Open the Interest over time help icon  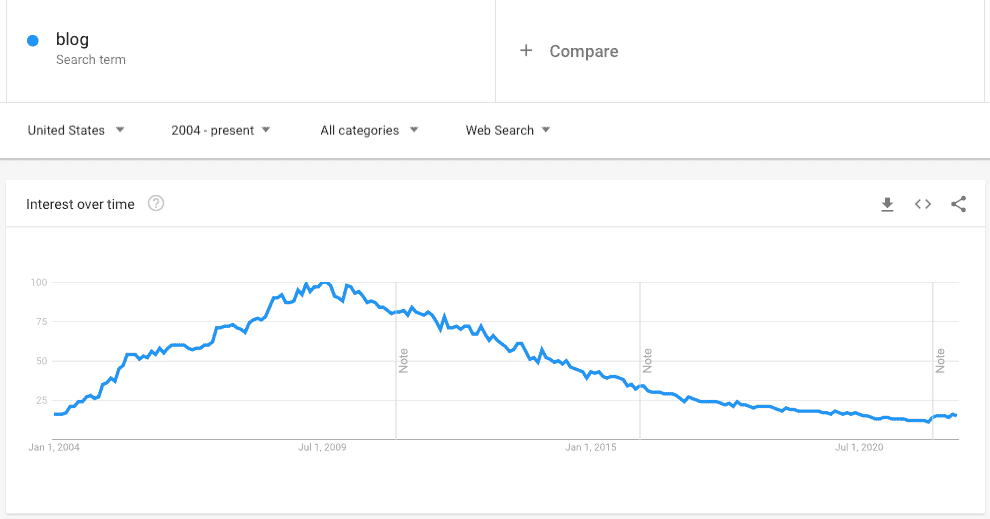(x=156, y=204)
